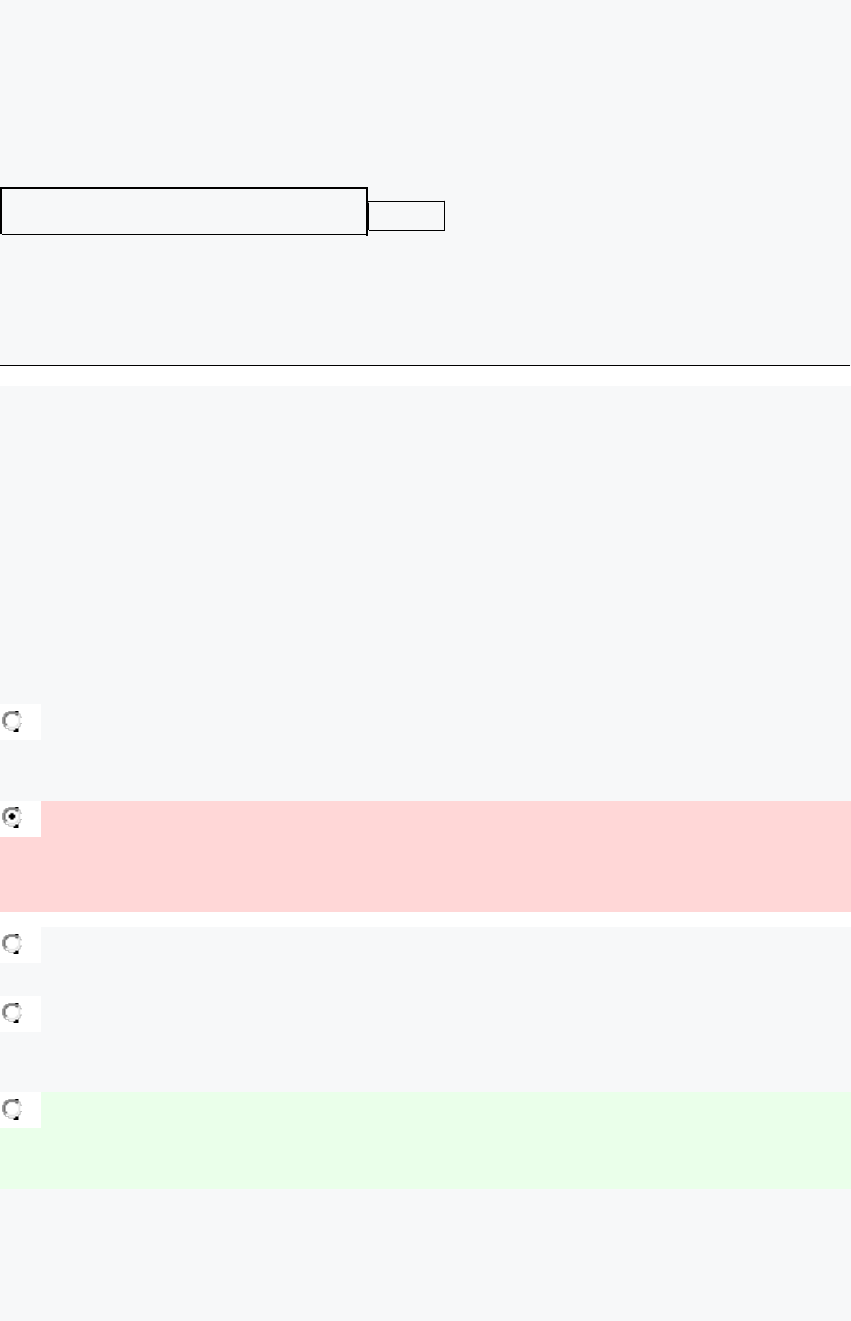
Task: Submit using the button right of the text field
Action: 406,216
